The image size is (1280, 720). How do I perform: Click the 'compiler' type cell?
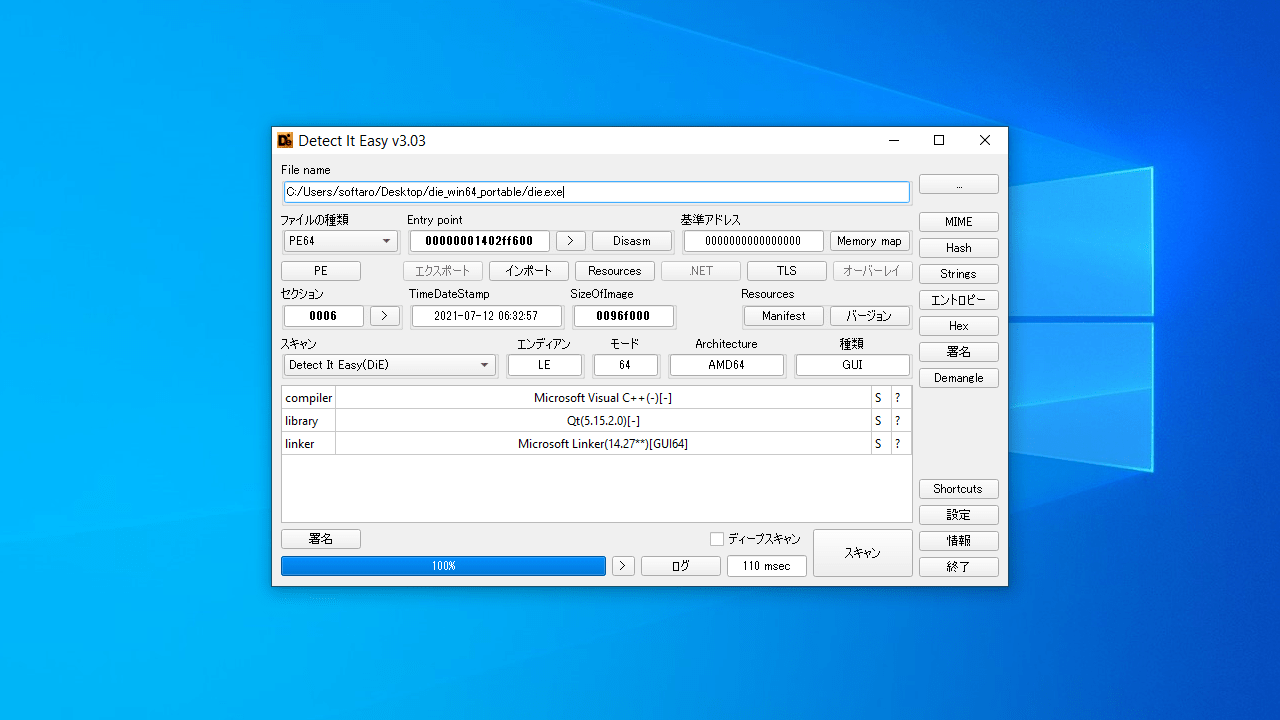pyautogui.click(x=309, y=398)
